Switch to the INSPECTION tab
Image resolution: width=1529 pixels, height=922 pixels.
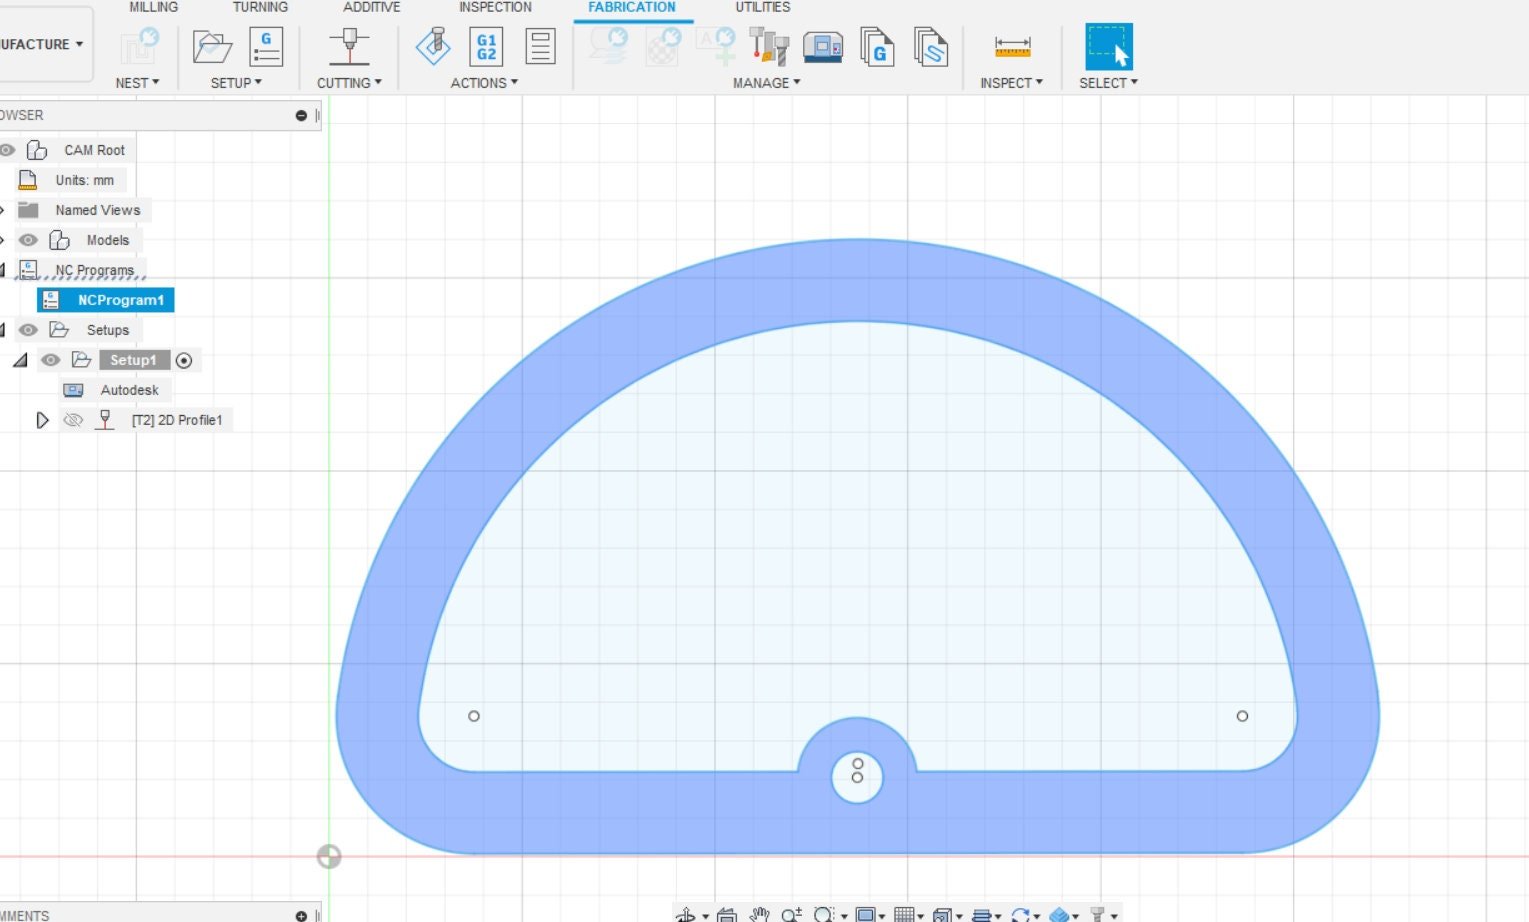click(x=495, y=7)
